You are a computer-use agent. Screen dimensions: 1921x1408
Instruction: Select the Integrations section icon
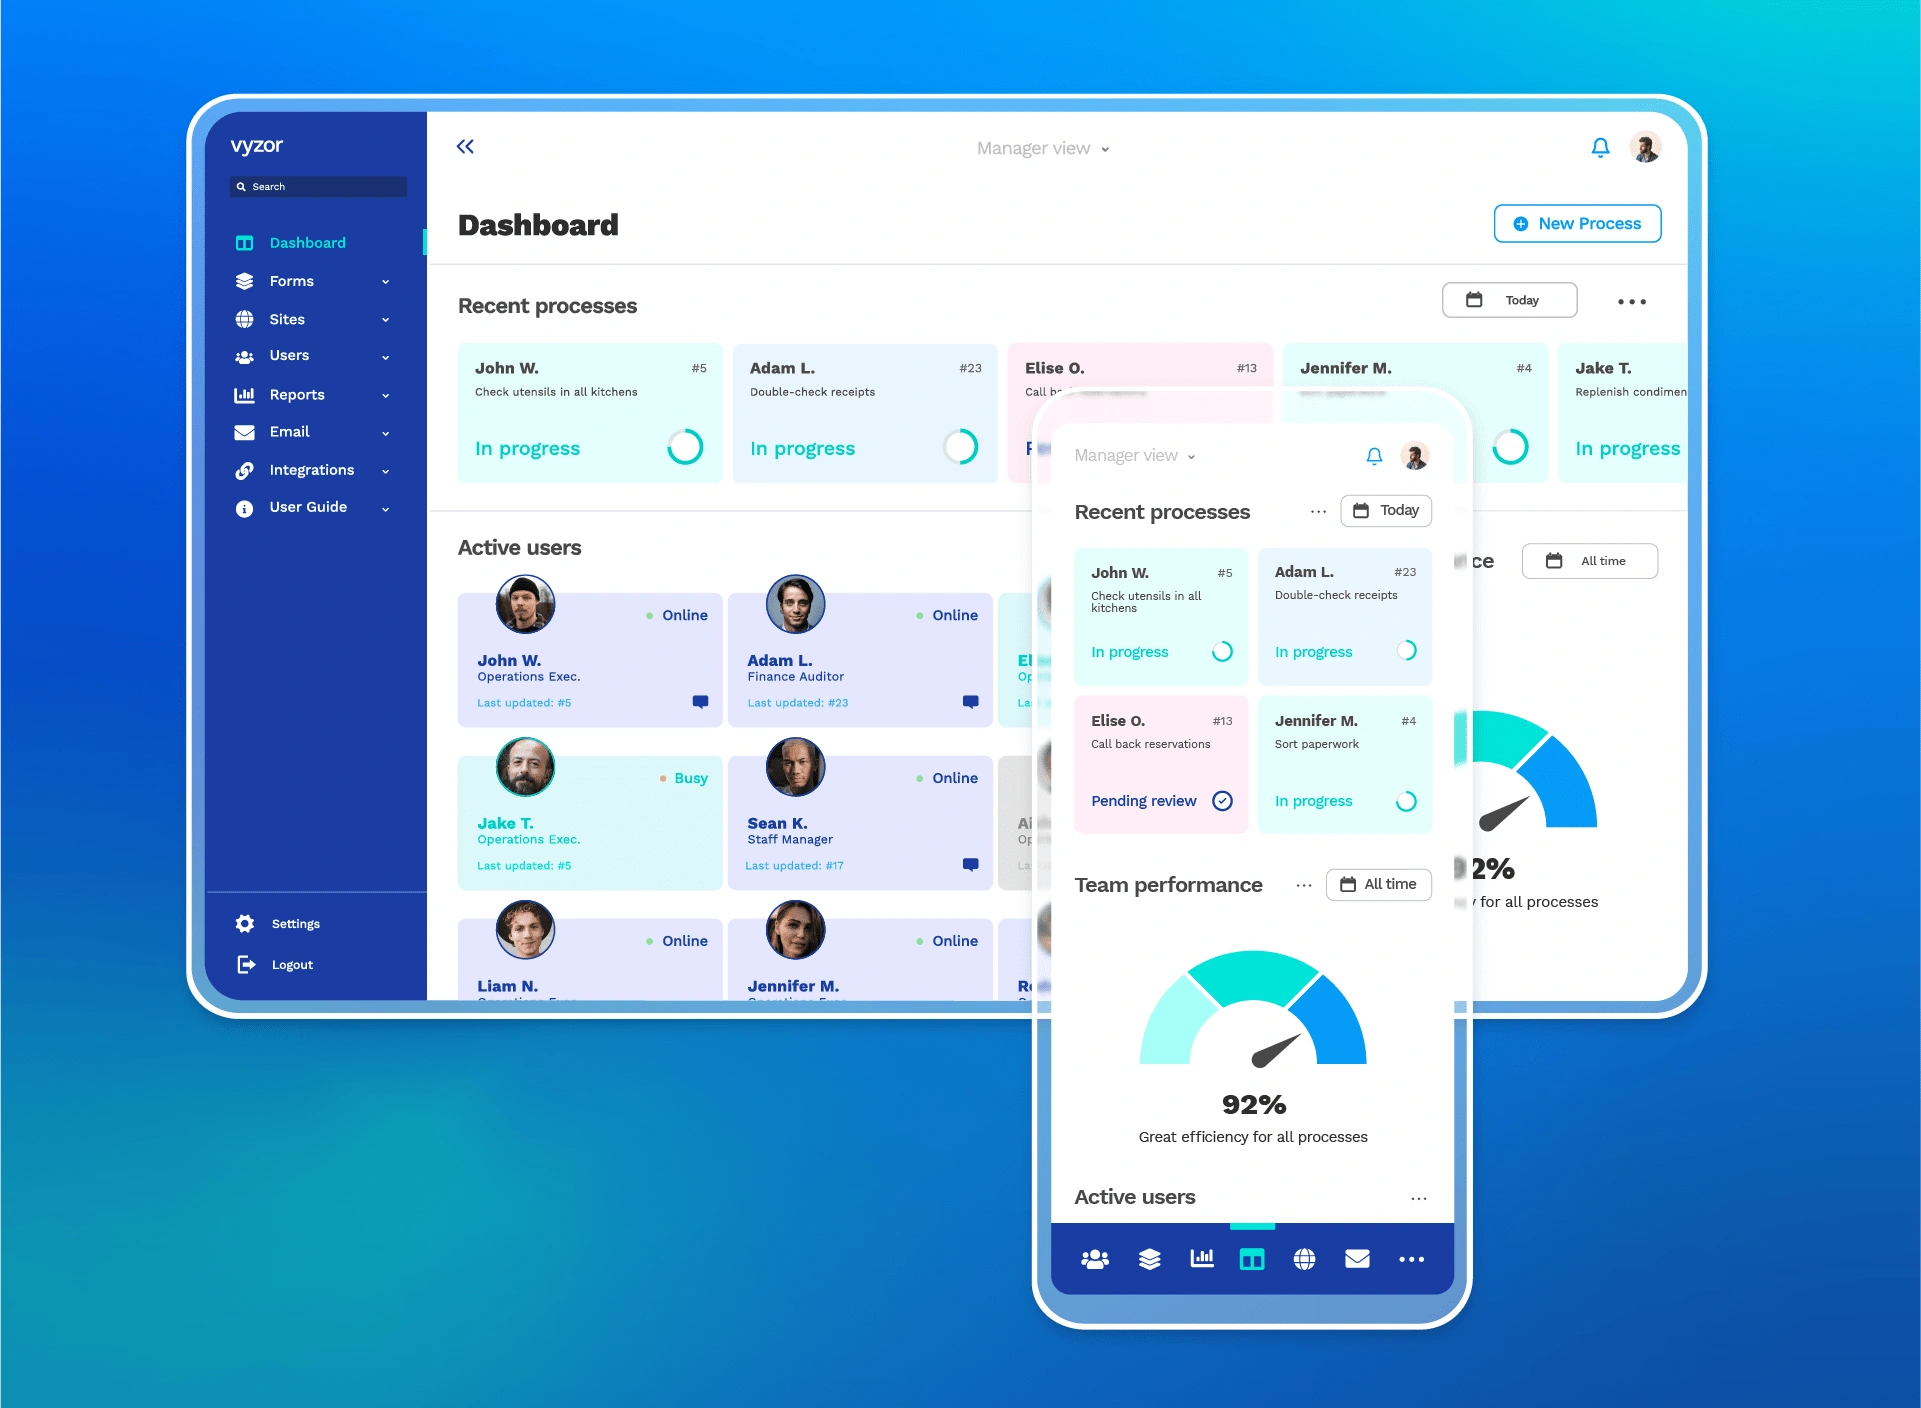243,468
